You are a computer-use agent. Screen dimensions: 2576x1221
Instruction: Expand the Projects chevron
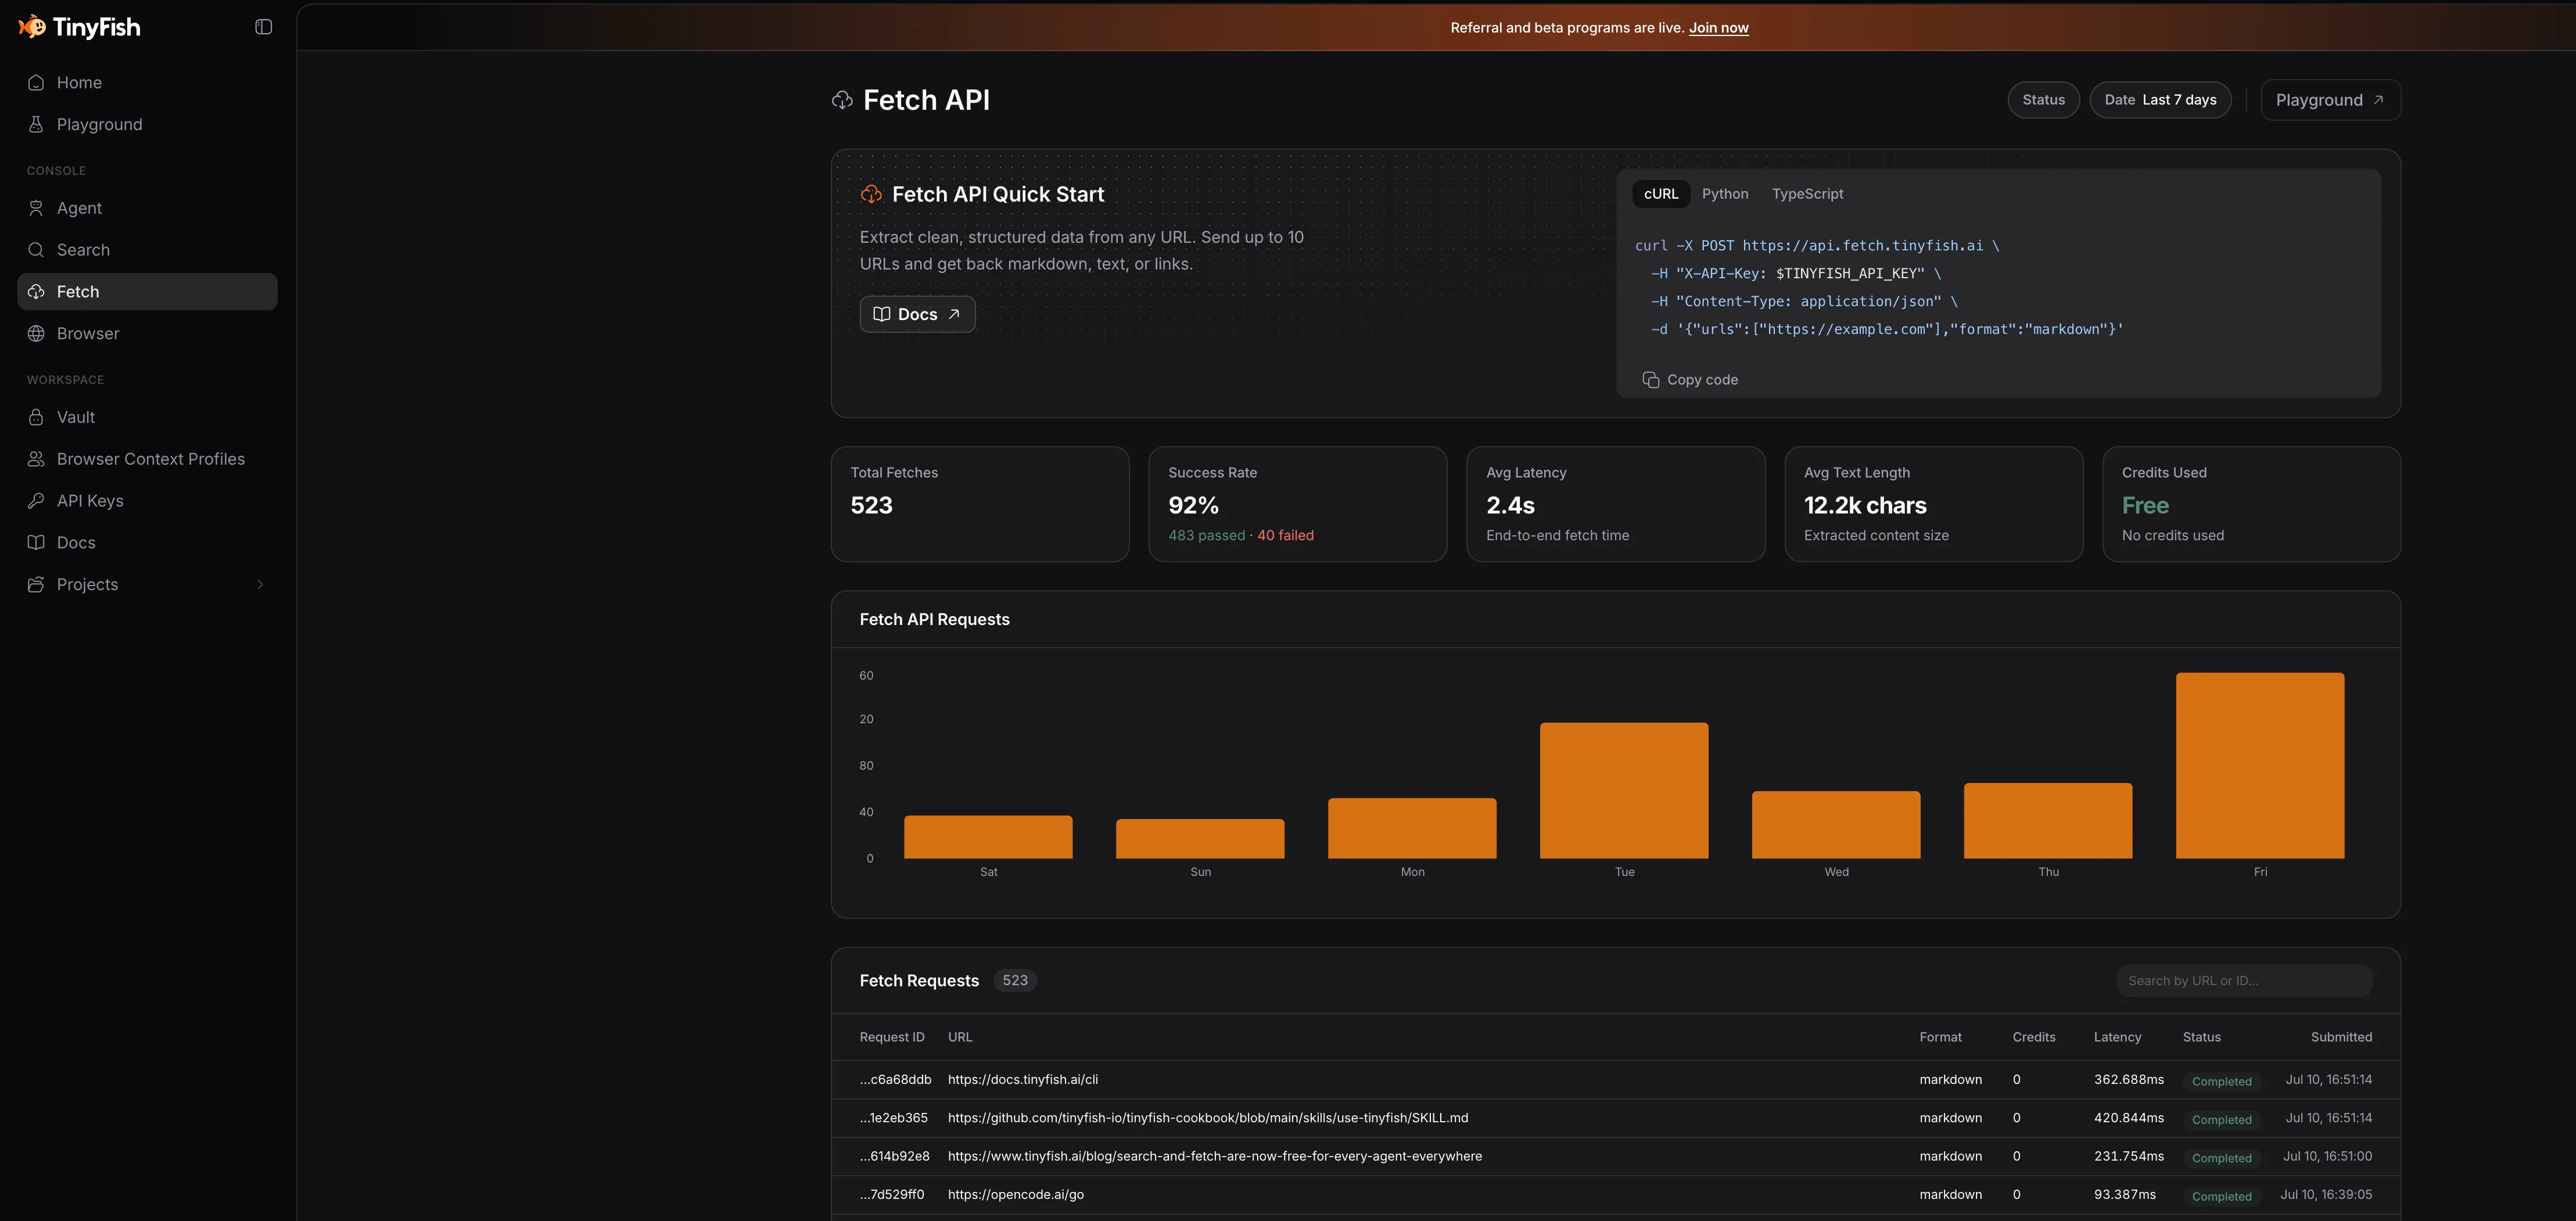(260, 584)
